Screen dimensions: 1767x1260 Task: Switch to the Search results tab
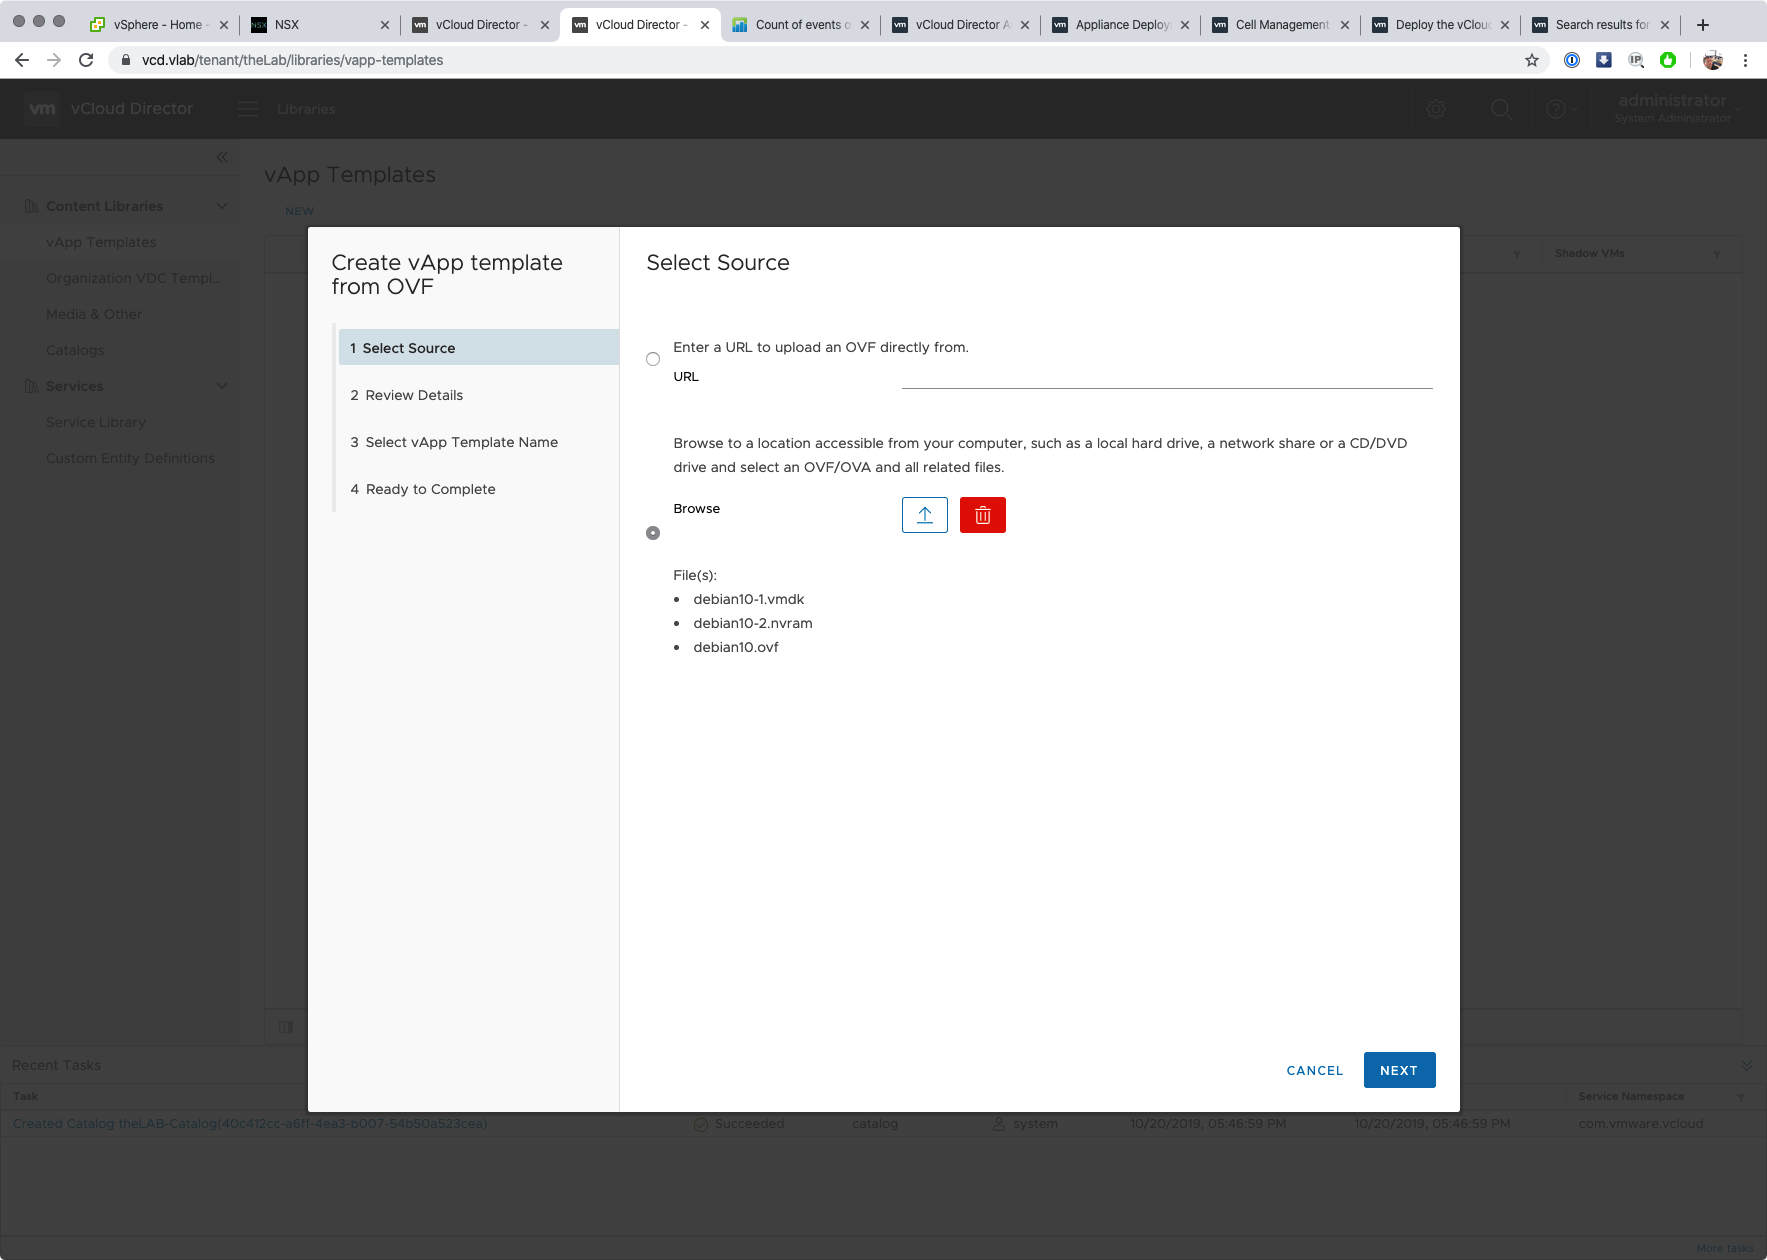click(1600, 25)
